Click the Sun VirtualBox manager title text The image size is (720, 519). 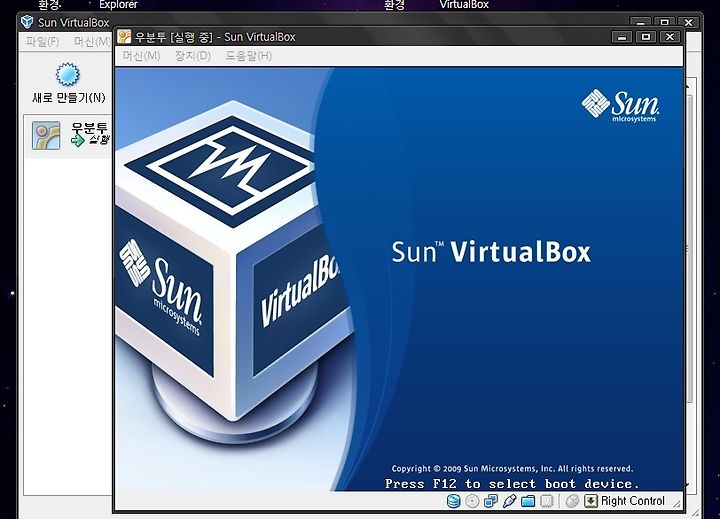(73, 23)
